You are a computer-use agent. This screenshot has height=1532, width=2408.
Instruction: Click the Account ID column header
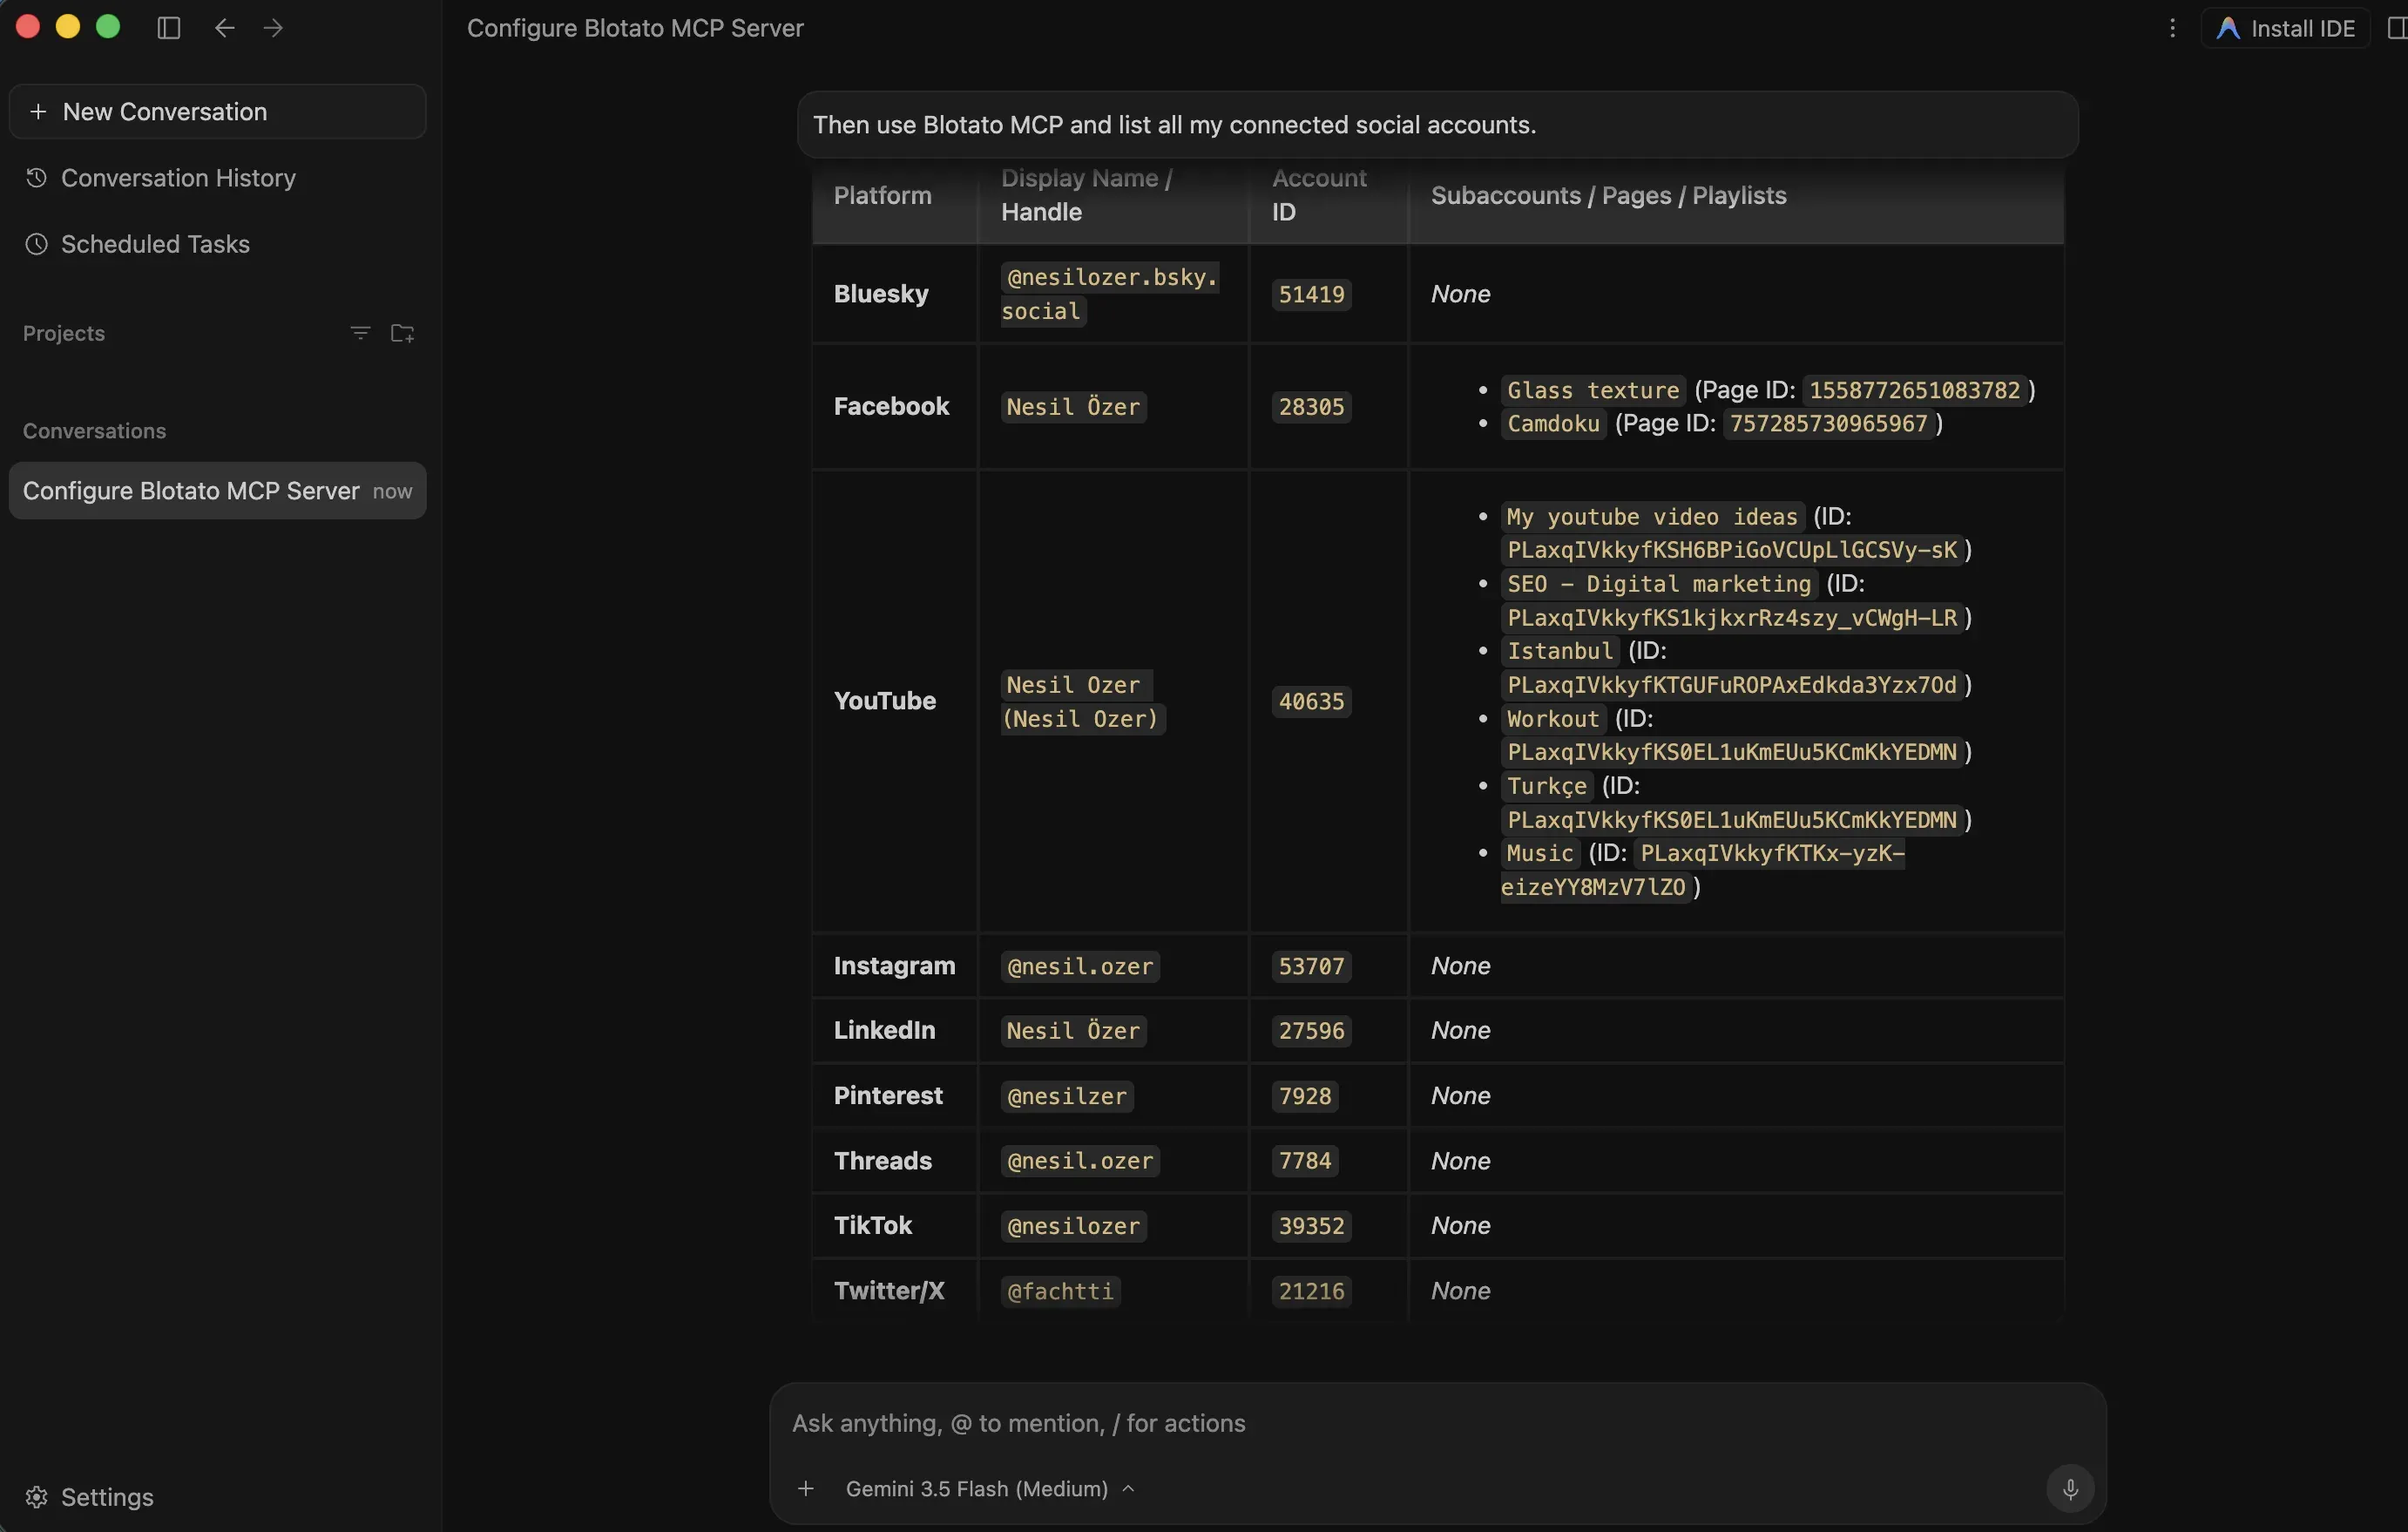[x=1318, y=195]
